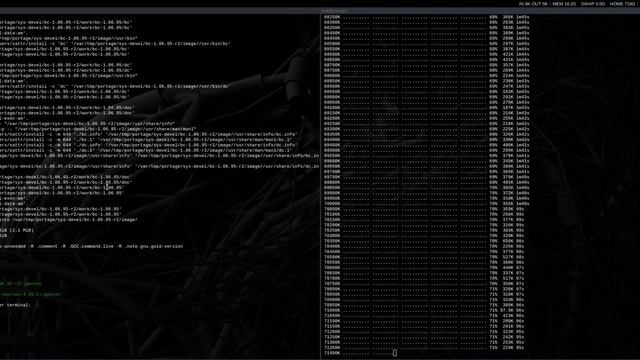The width and height of the screenshot is (640, 360).
Task: Click the IN 8K OUT 5K network indicator
Action: pyautogui.click(x=533, y=4)
